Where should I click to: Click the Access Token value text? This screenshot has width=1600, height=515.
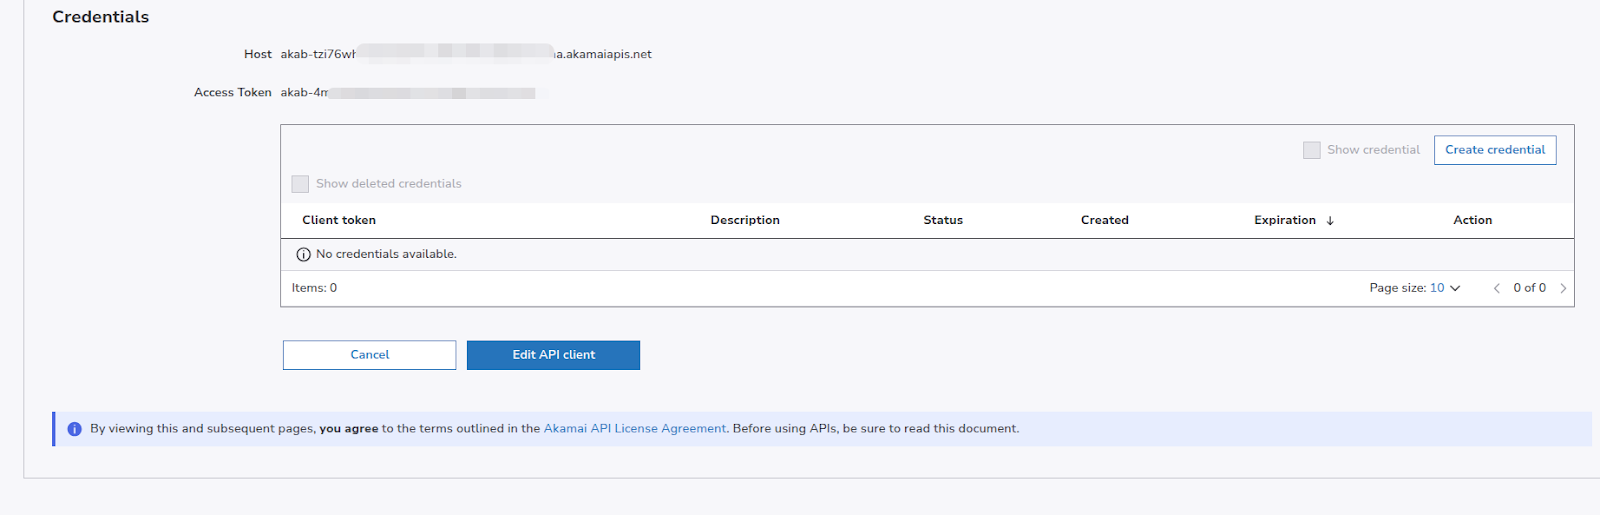coord(407,93)
